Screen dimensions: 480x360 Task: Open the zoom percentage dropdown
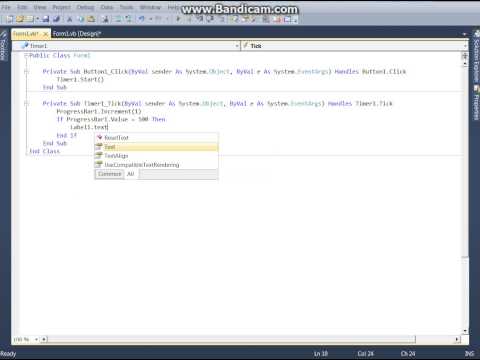[36, 339]
